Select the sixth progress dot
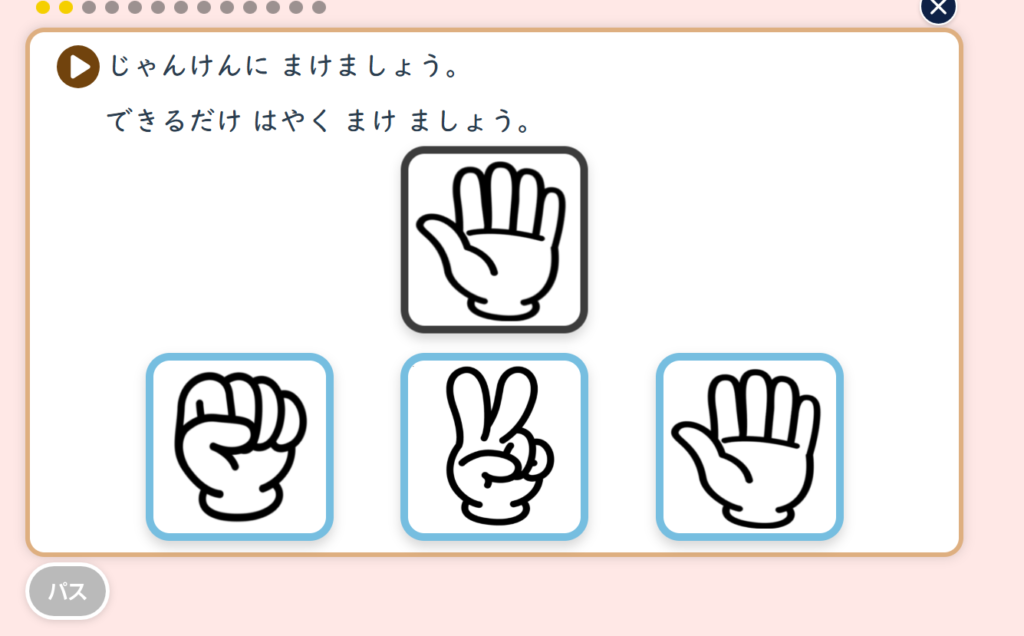1024x636 pixels. pyautogui.click(x=158, y=7)
